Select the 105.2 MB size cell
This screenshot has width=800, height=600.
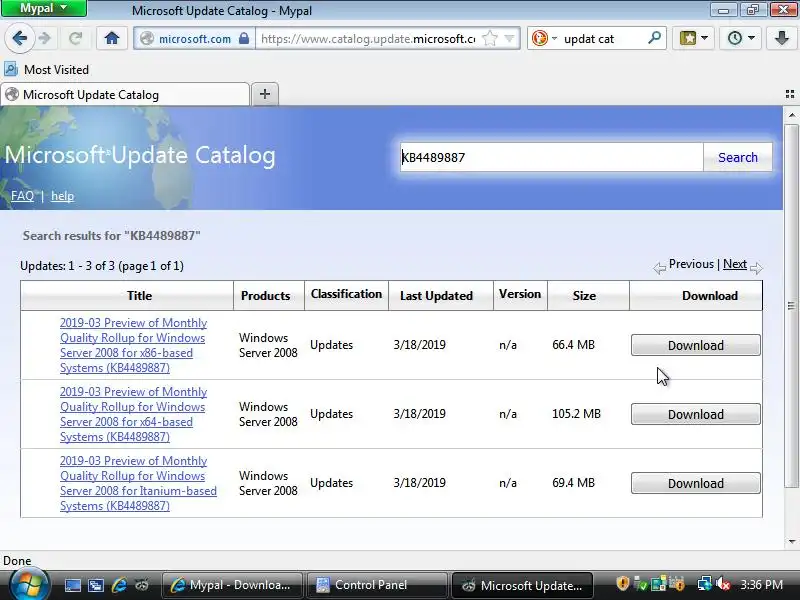(577, 414)
